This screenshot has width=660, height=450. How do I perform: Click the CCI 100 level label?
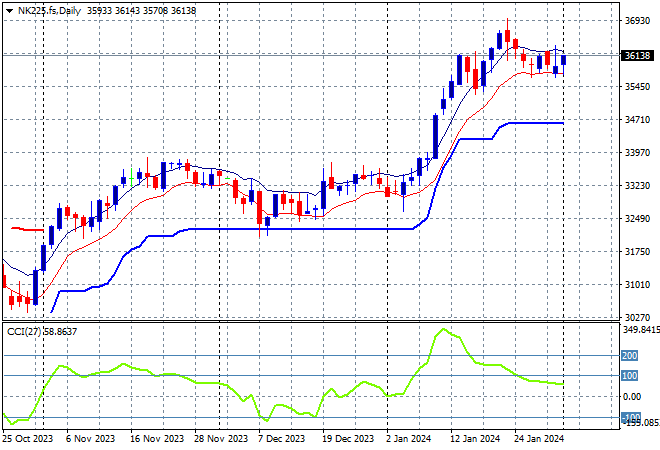click(630, 375)
